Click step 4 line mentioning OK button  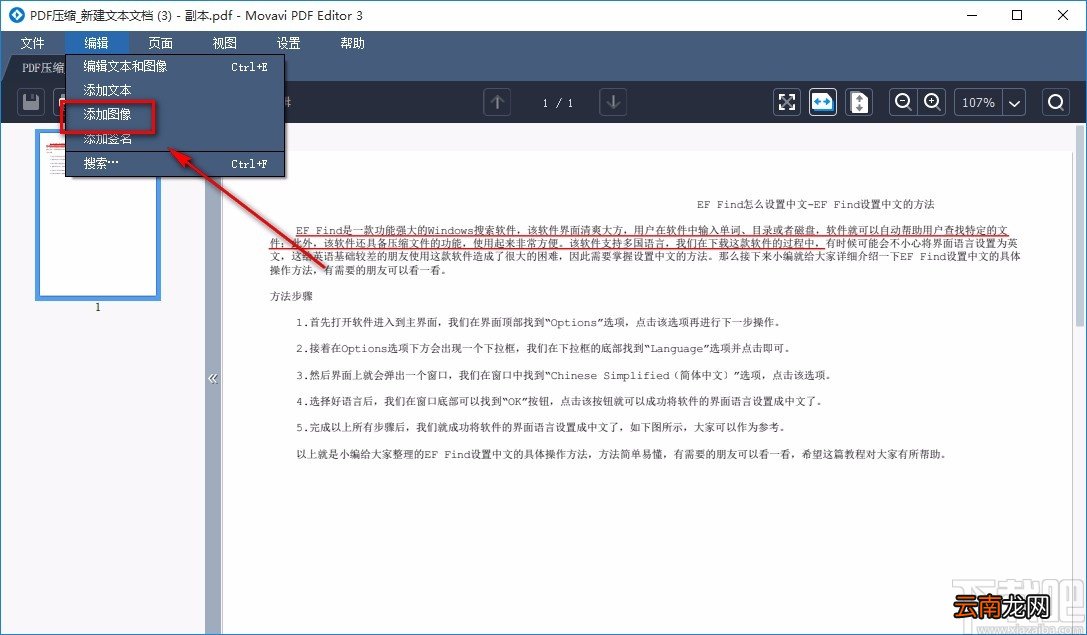(559, 401)
